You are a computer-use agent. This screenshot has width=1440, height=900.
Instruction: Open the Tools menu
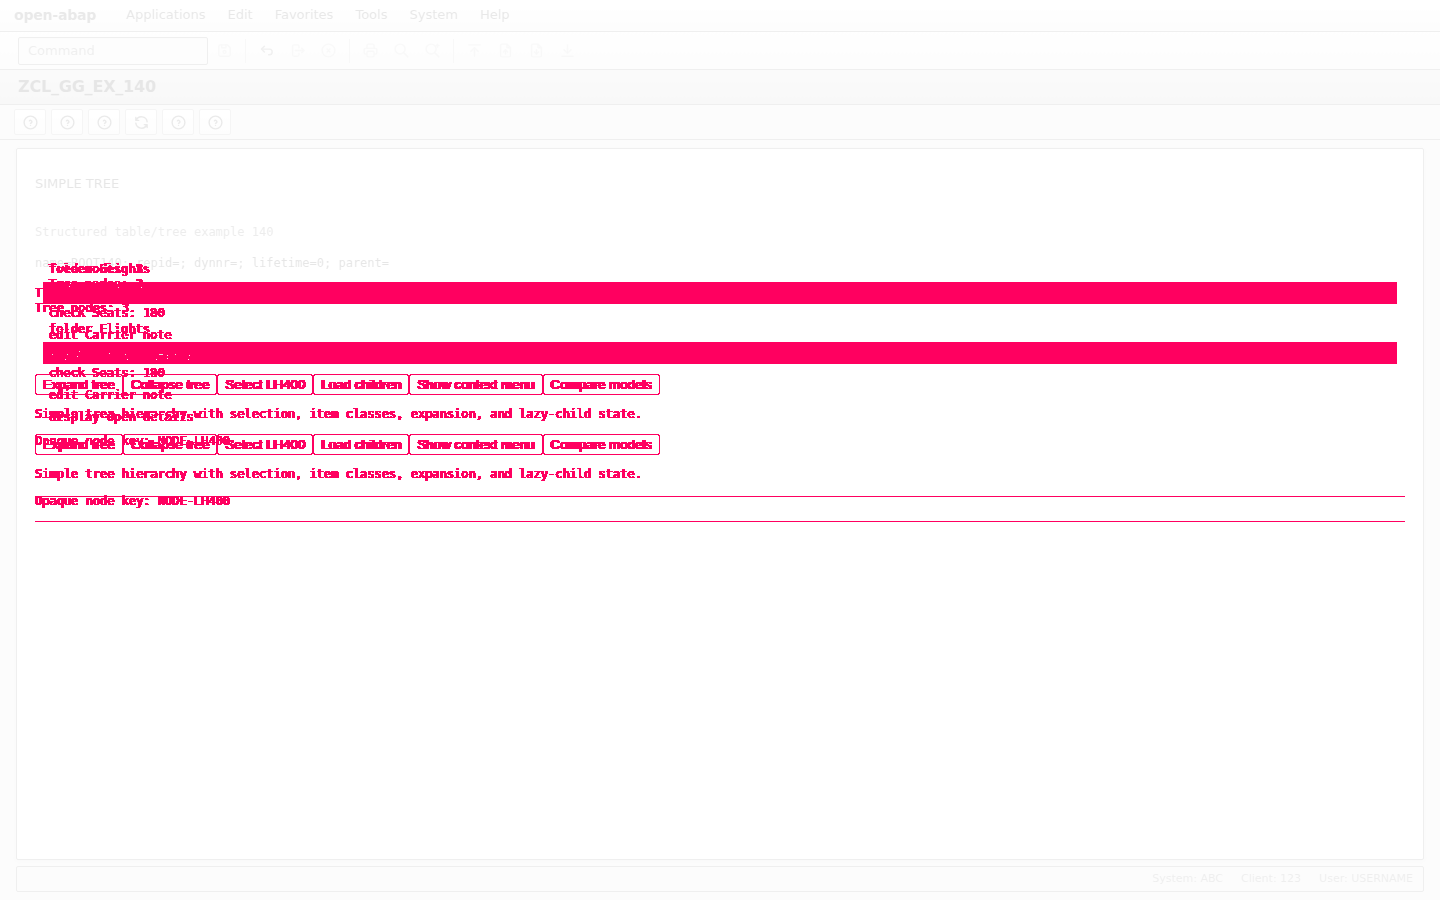(371, 15)
